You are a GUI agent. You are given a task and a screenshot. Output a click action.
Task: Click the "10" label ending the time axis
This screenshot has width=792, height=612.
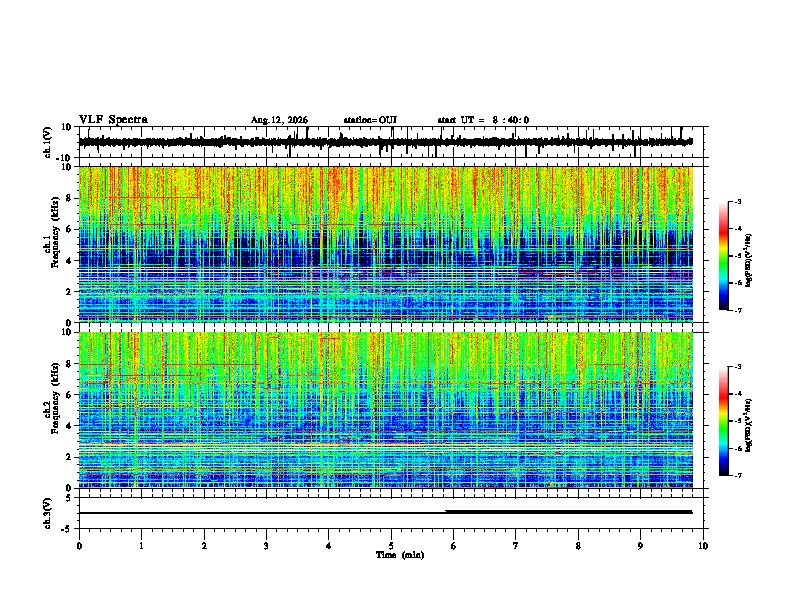(x=703, y=546)
